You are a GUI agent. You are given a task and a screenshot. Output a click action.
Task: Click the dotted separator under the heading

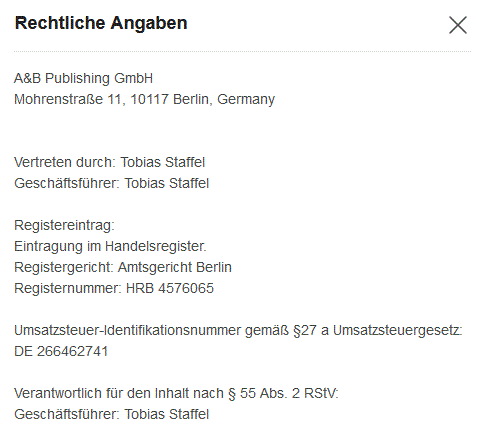point(242,52)
